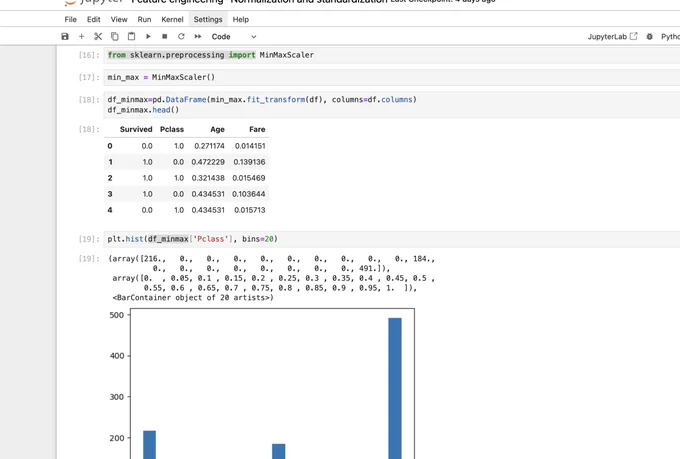
Task: Click the bug debugger icon in the toolbar
Action: [x=649, y=36]
